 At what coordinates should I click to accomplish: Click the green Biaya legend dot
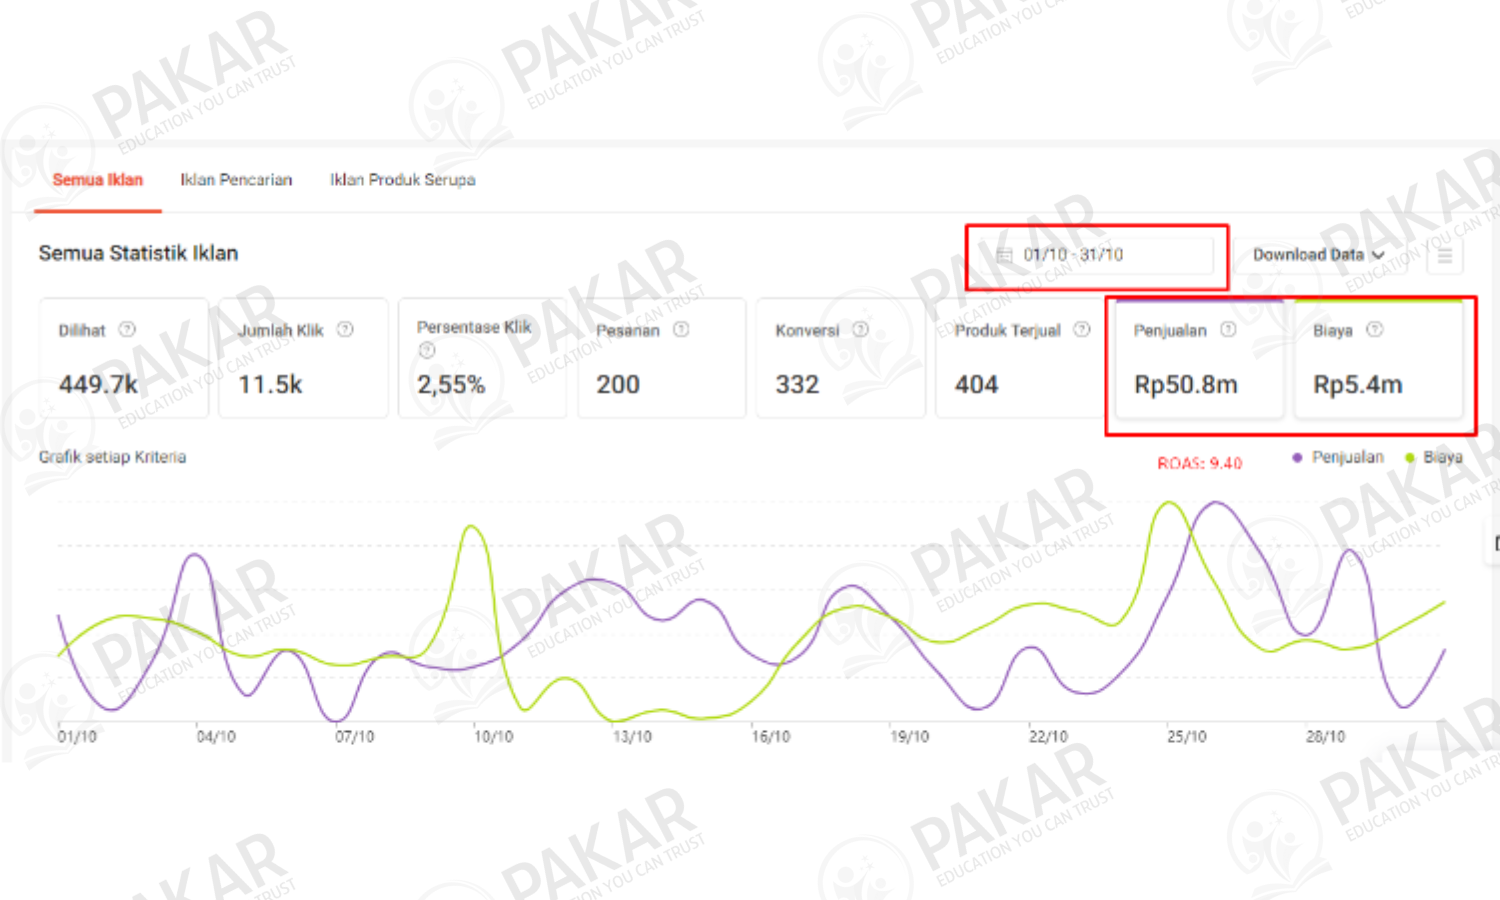pyautogui.click(x=1410, y=458)
